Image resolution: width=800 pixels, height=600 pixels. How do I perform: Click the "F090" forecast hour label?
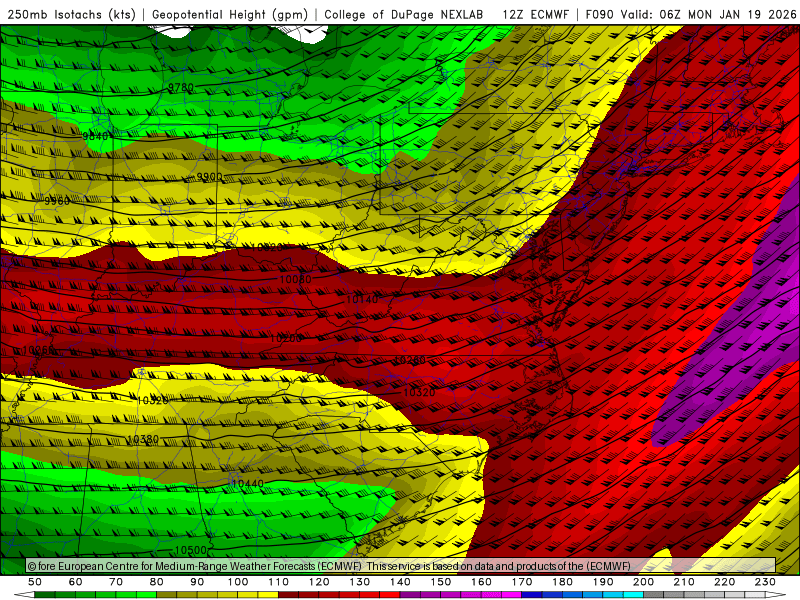599,15
